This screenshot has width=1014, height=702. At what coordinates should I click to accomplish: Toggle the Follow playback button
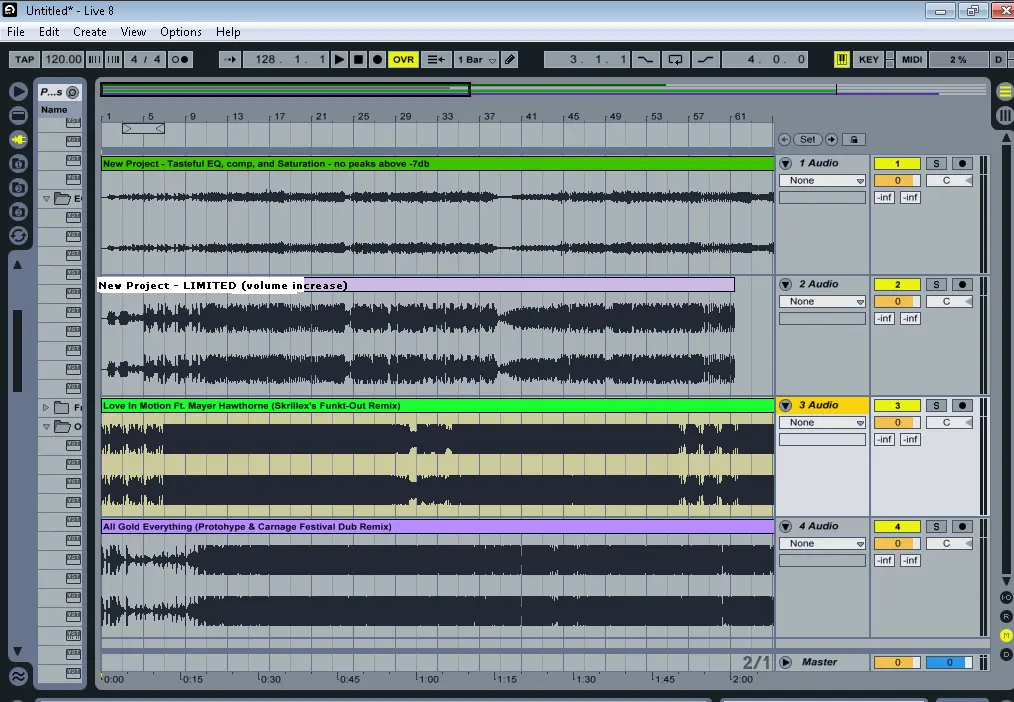[230, 59]
